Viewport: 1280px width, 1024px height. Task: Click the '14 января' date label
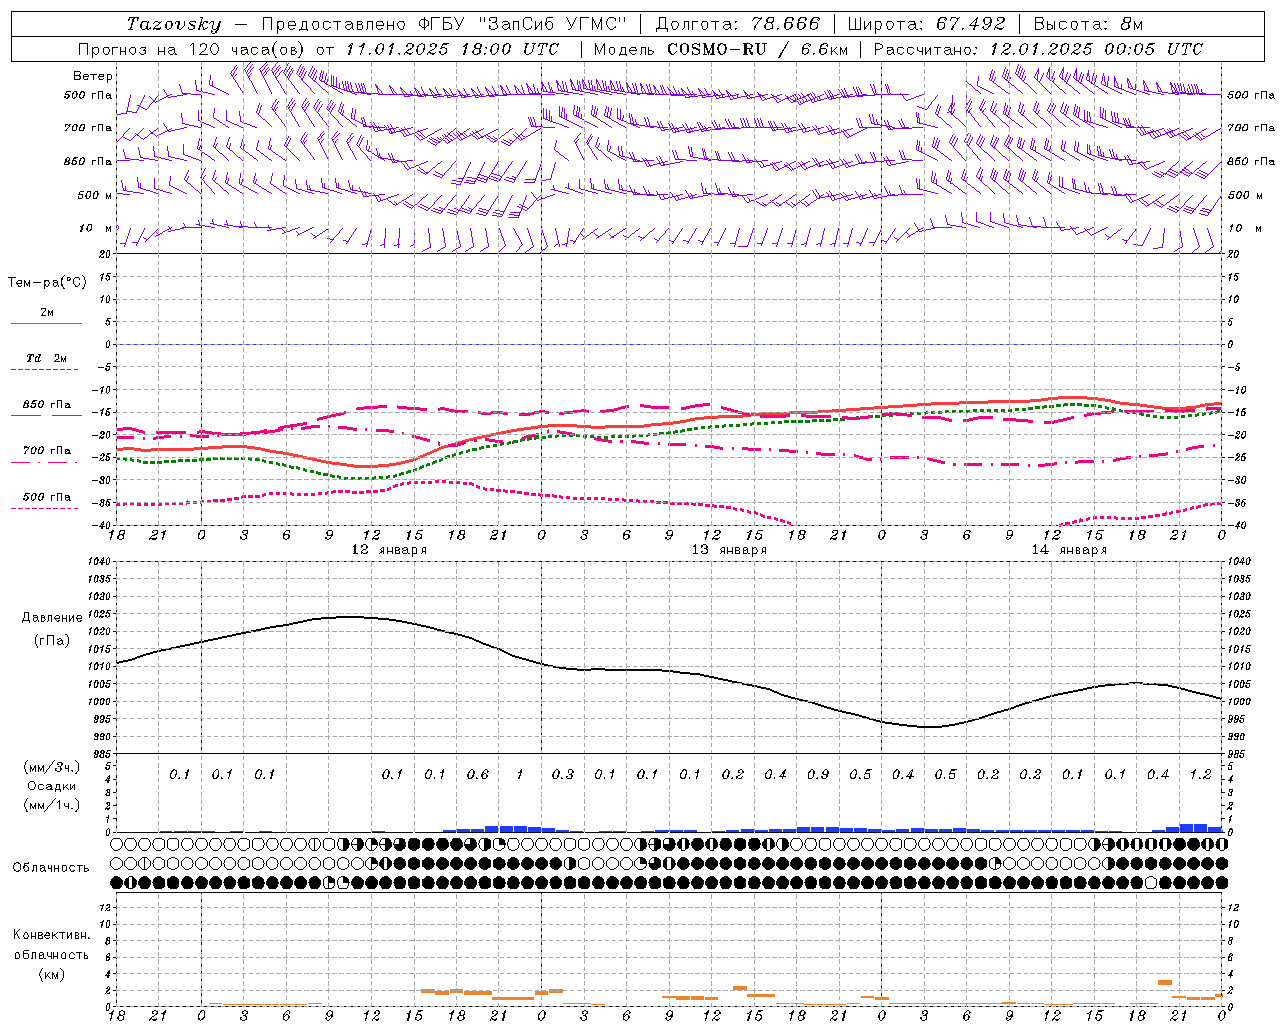coord(1069,550)
